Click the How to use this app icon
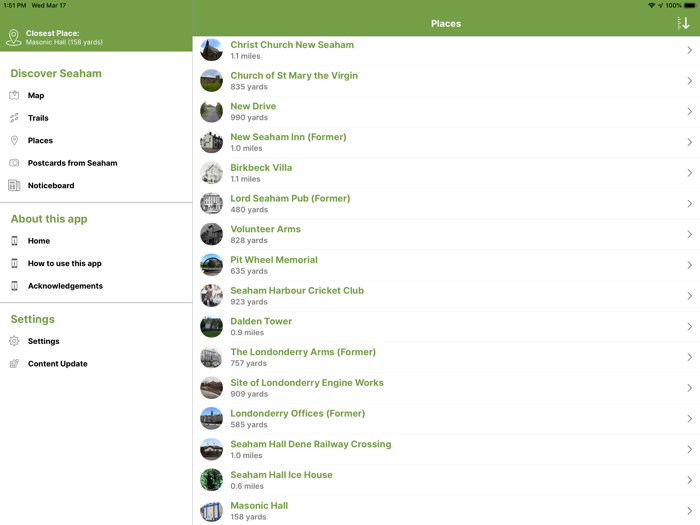This screenshot has height=525, width=700. (14, 263)
